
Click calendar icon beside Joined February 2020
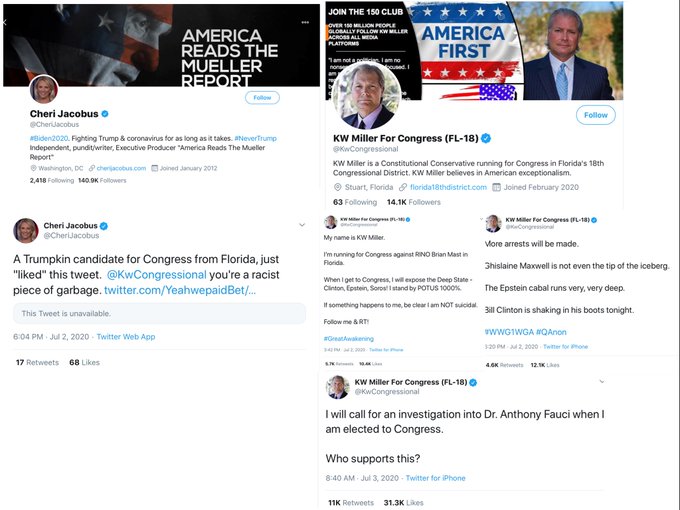497,187
